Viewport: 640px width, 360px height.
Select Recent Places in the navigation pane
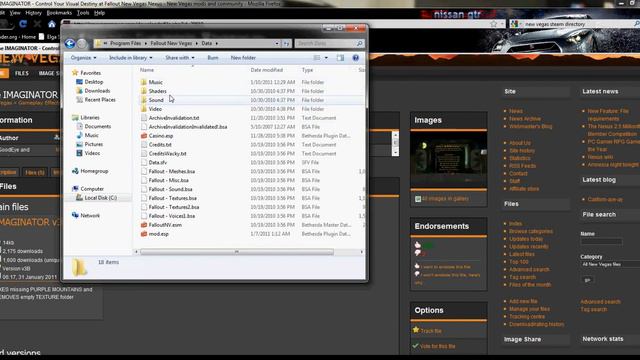(x=100, y=100)
